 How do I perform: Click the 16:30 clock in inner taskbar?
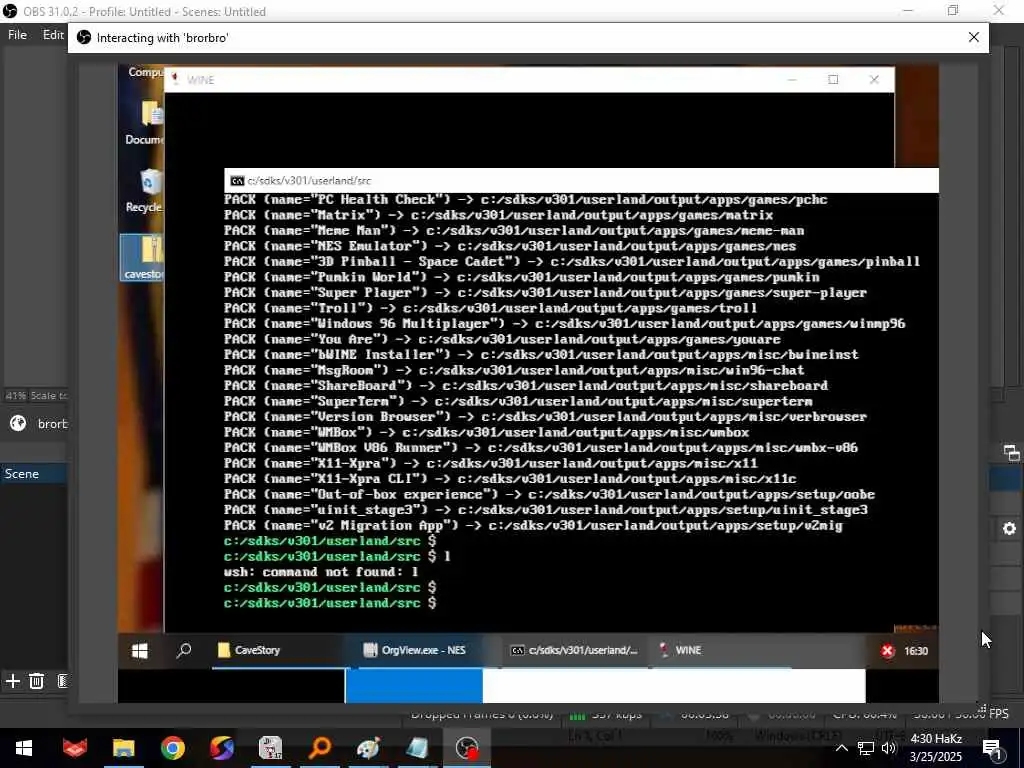[x=916, y=650]
